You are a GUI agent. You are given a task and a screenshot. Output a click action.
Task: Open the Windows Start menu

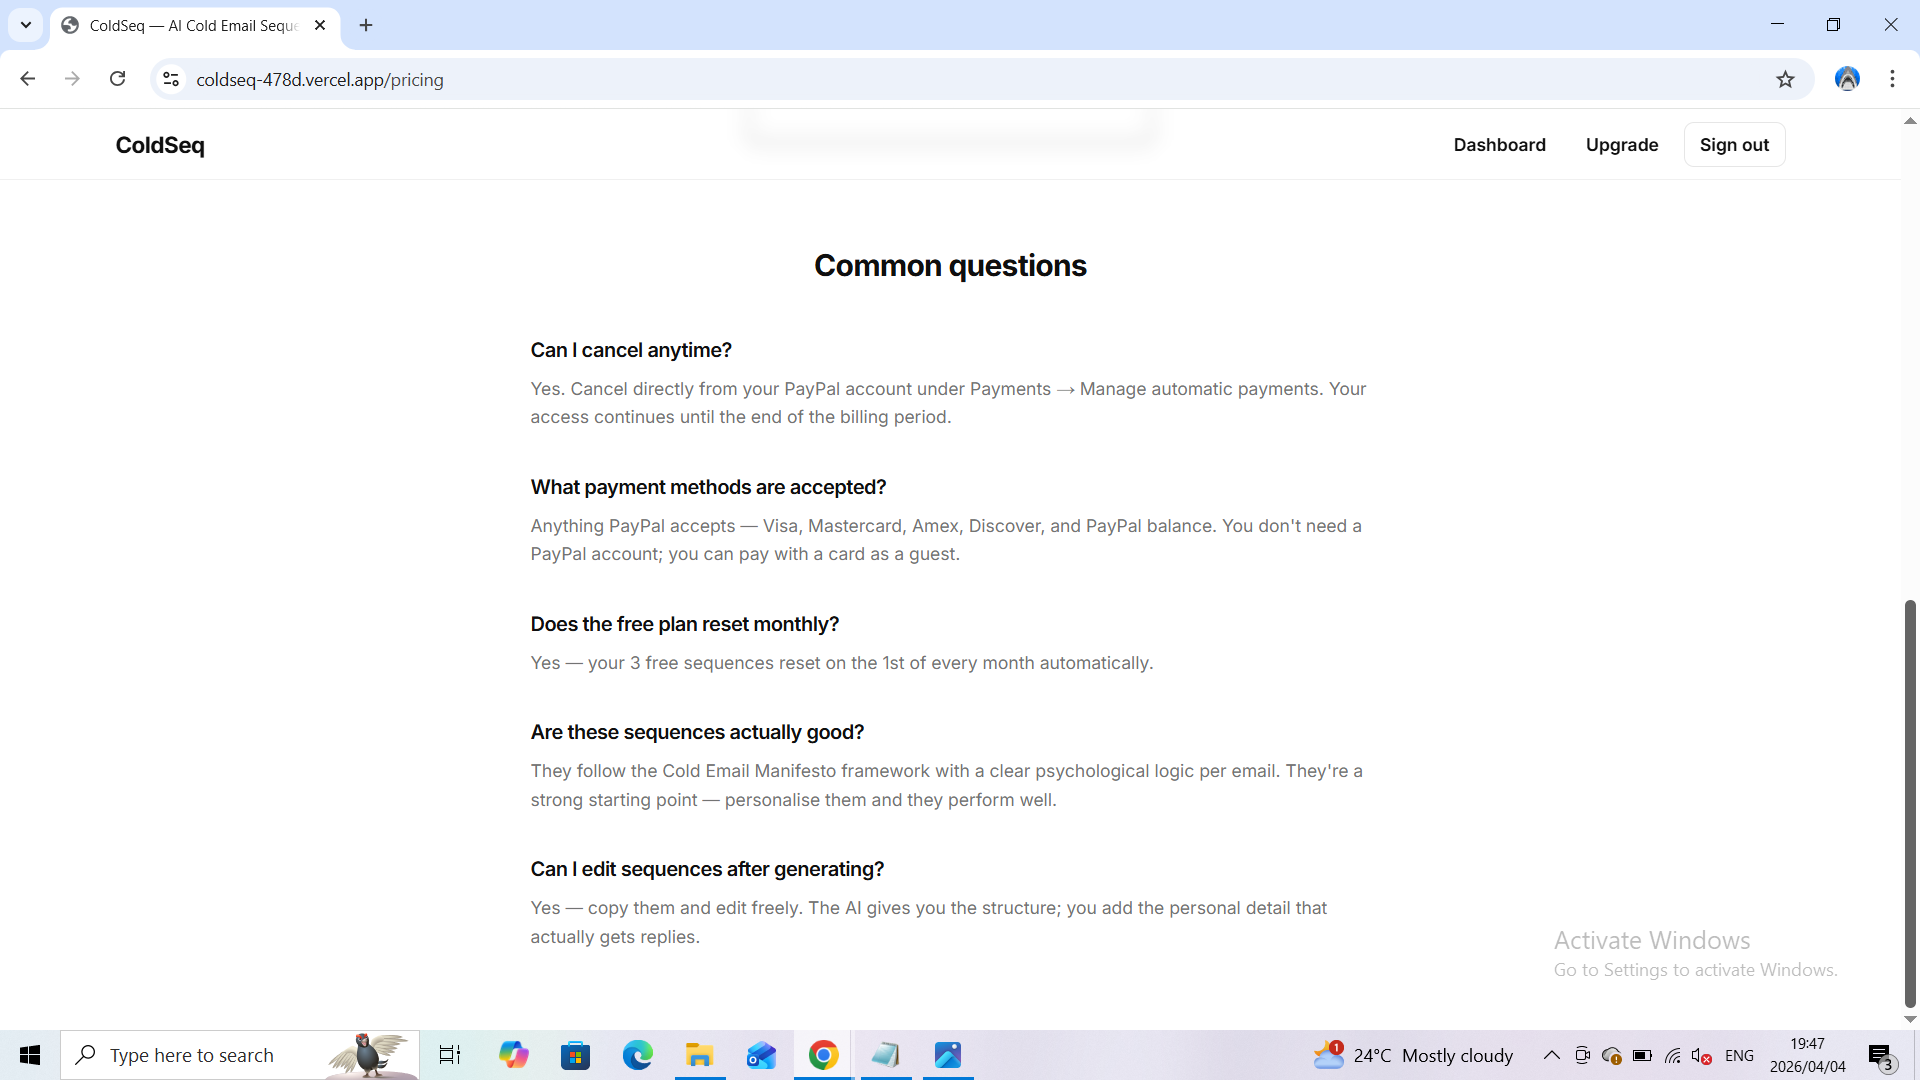pos(30,1055)
